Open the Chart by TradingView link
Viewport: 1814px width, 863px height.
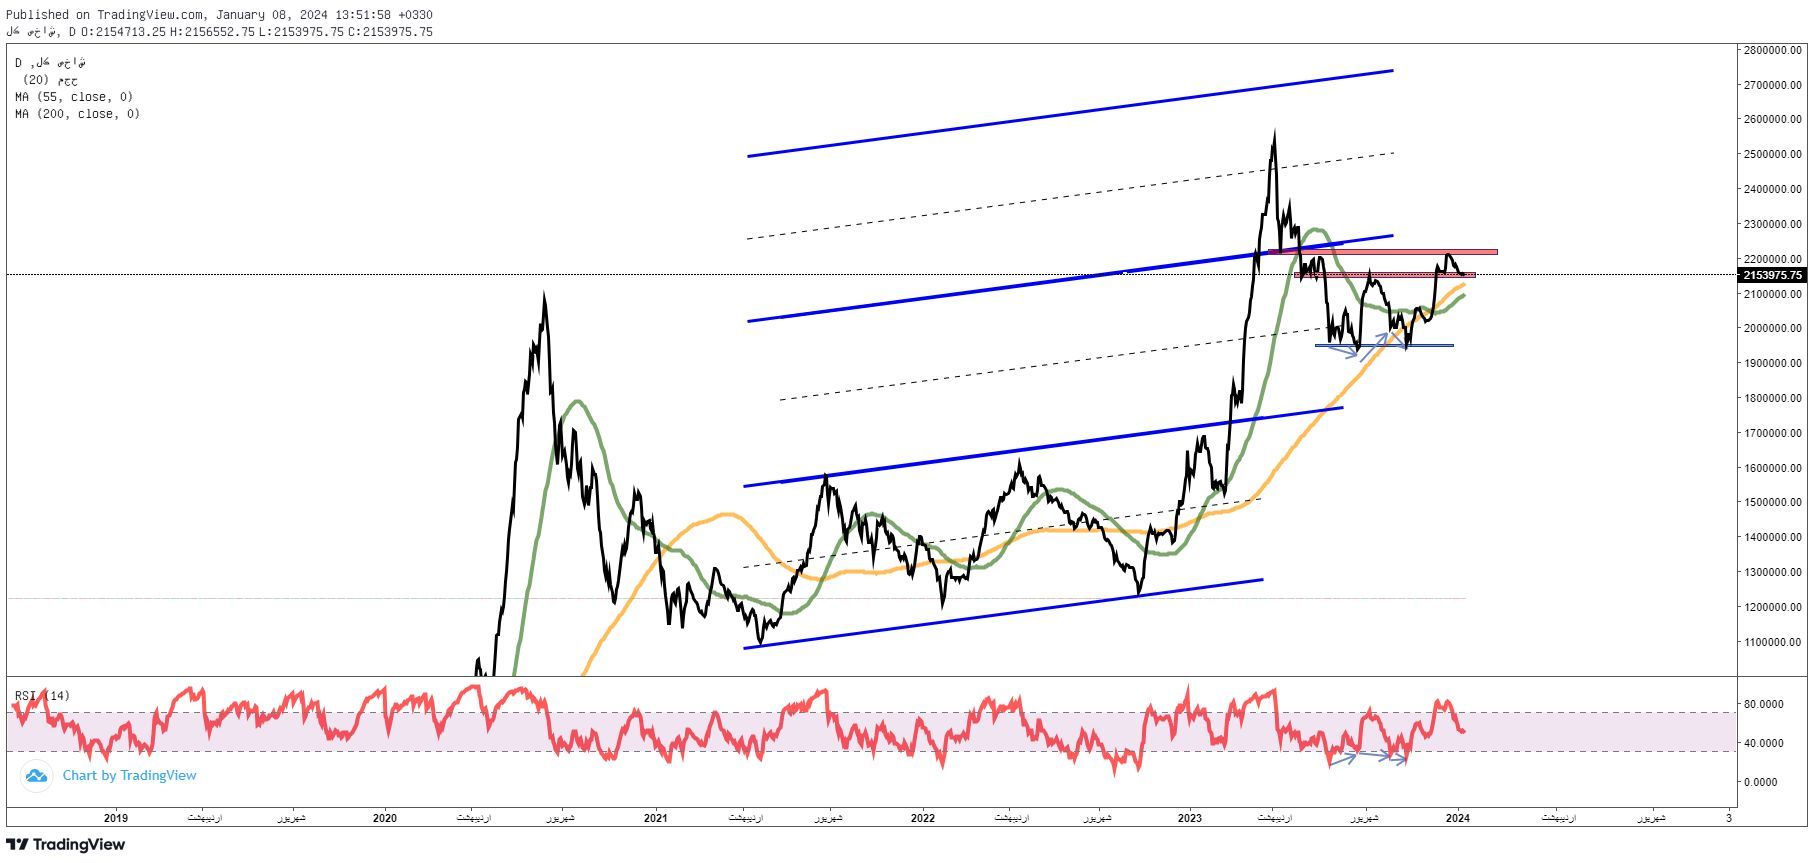point(129,776)
